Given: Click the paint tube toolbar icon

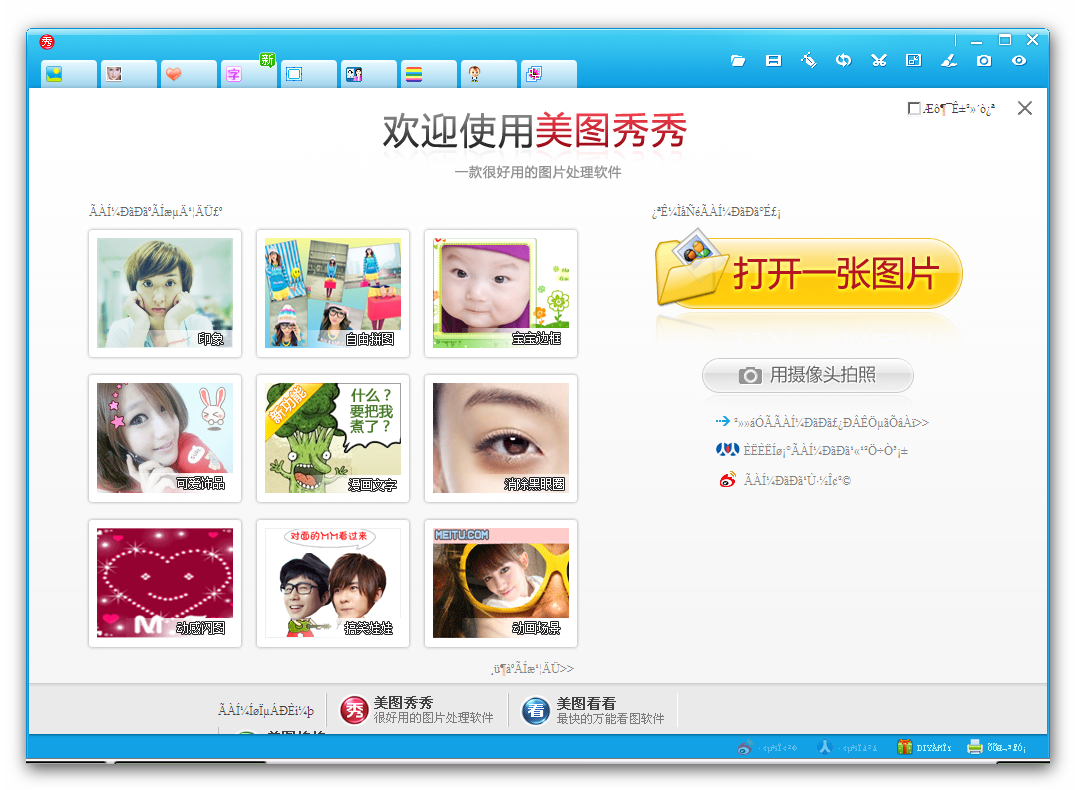Looking at the screenshot, I should click(x=808, y=60).
